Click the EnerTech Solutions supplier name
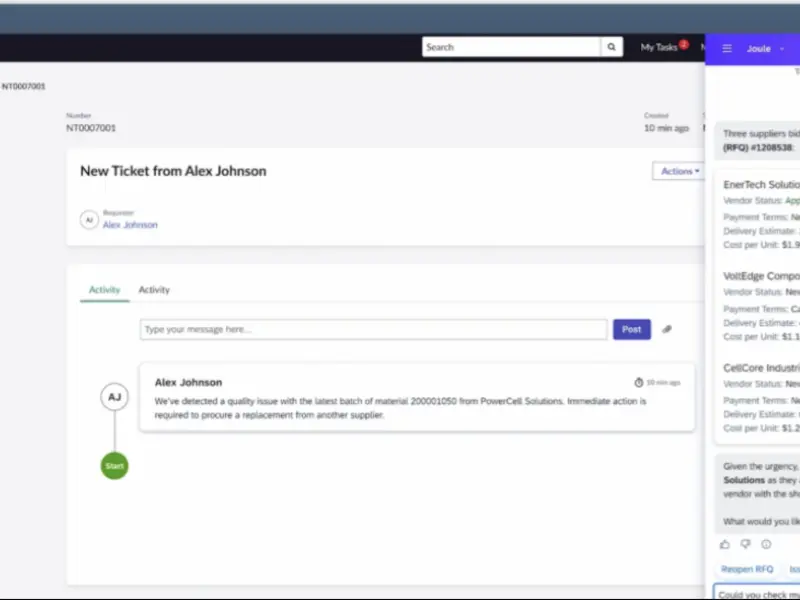 761,185
